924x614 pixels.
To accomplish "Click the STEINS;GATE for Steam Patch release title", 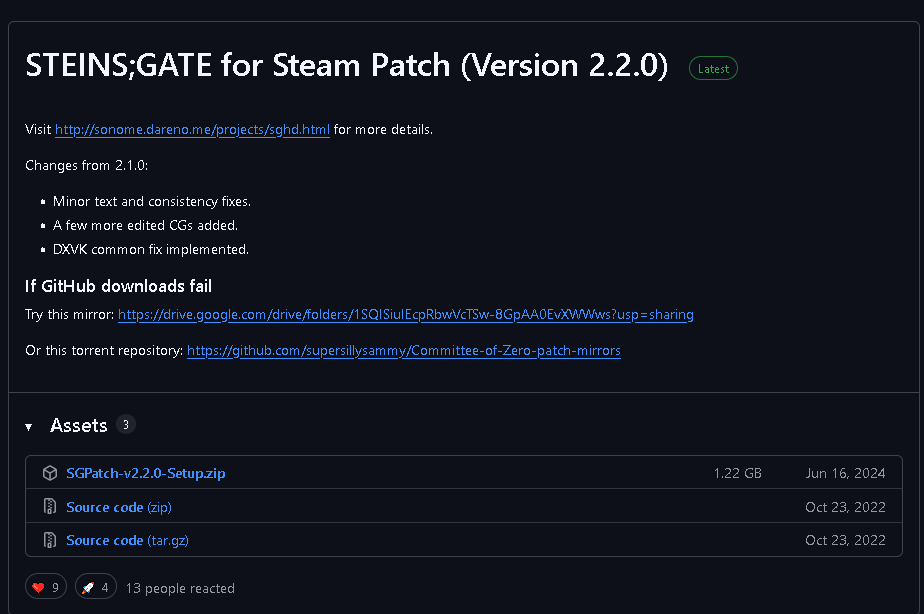I will [x=347, y=65].
